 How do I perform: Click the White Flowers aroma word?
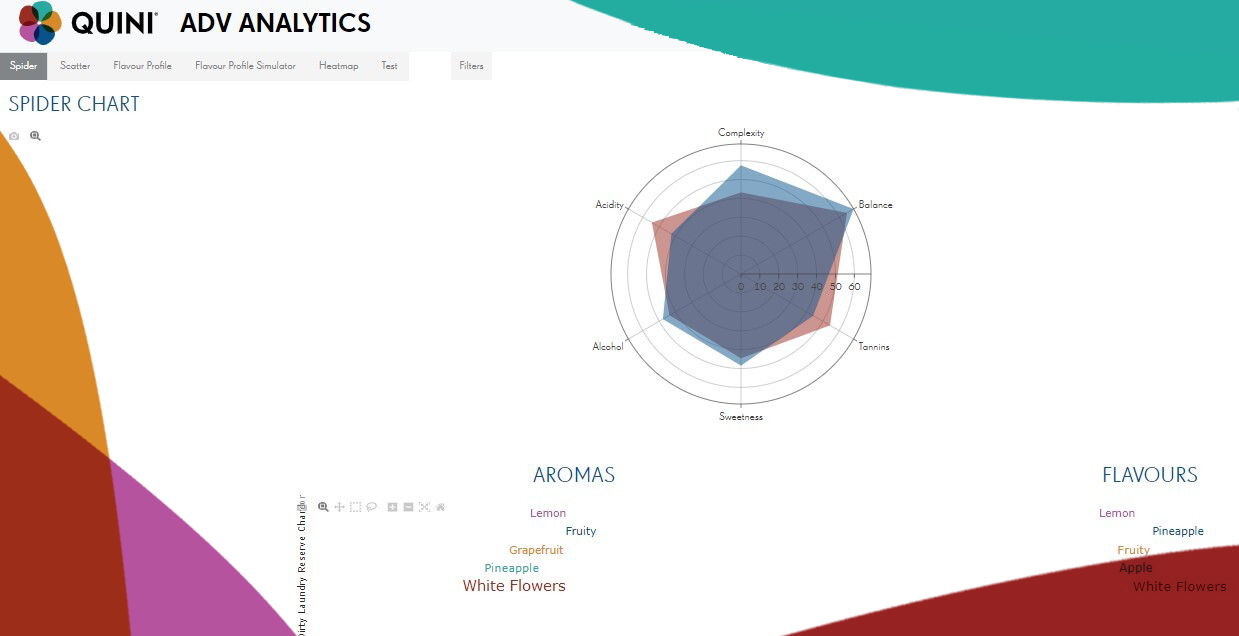514,586
